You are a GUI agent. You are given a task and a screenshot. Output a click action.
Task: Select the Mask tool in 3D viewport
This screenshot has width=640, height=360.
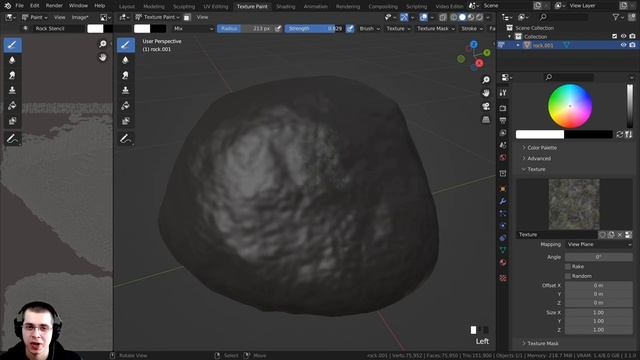pos(126,121)
